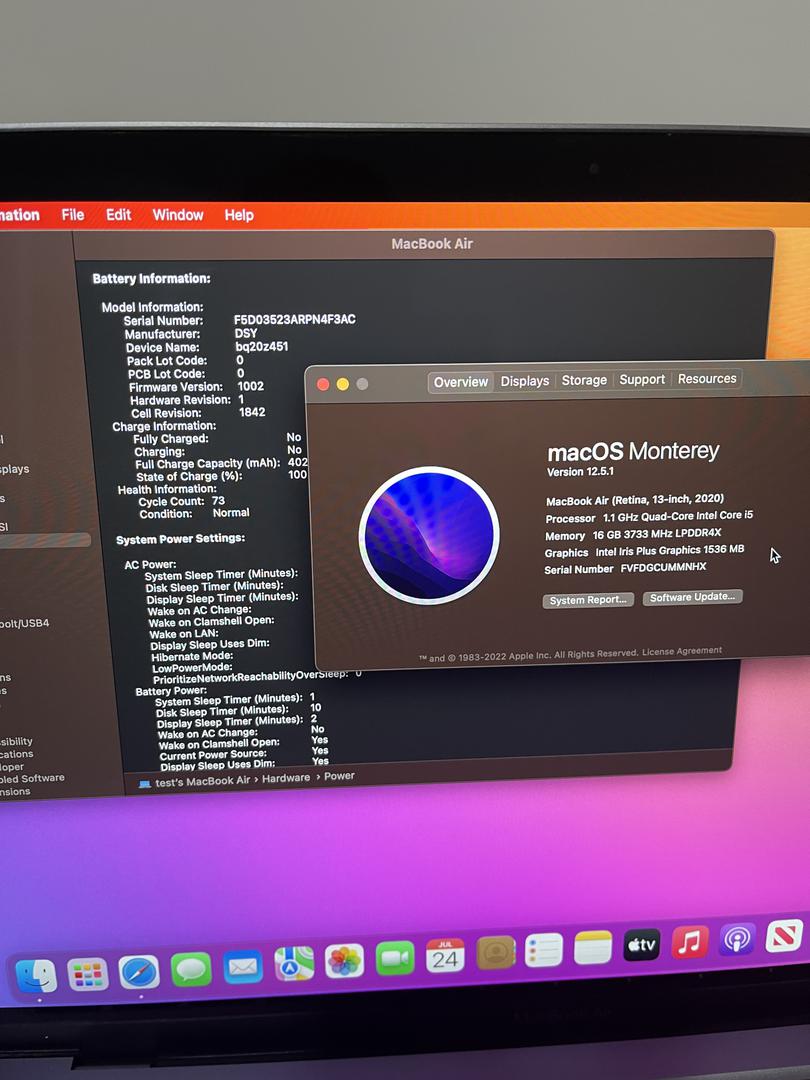The width and height of the screenshot is (810, 1080).
Task: Open Podcasts from the Dock
Action: 738,940
